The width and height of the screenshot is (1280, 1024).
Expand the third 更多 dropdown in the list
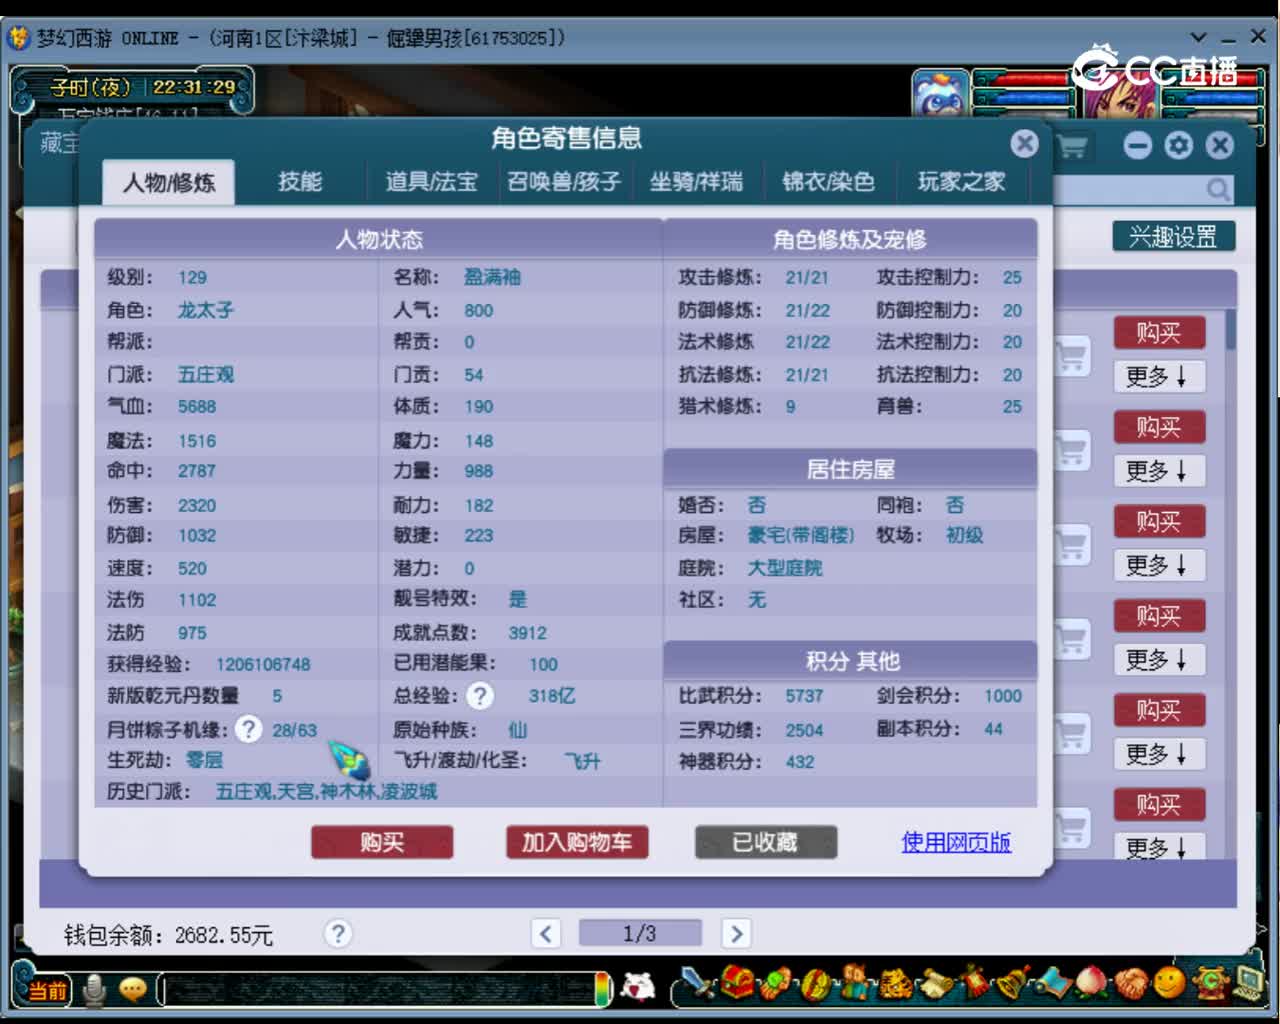pos(1159,566)
